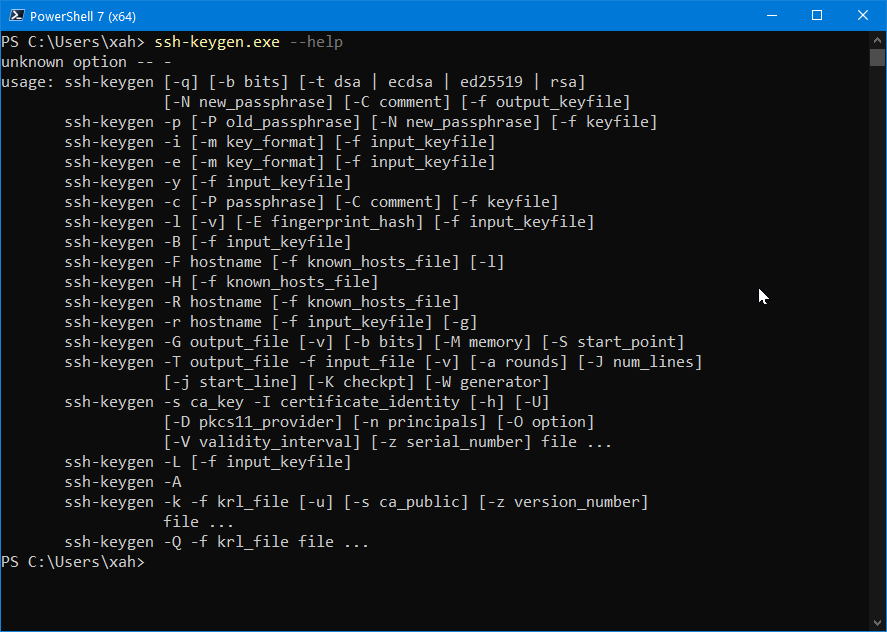This screenshot has height=632, width=887.
Task: Click the 'ssh-keygen -i' usage line
Action: pos(279,142)
